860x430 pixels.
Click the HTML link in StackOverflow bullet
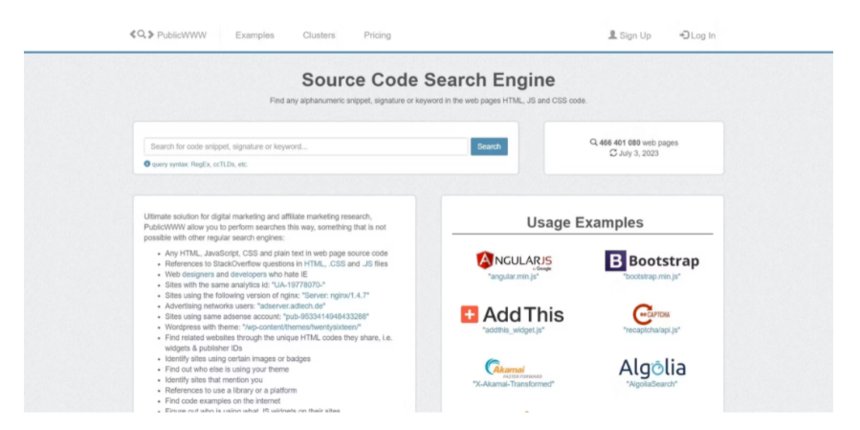314,264
